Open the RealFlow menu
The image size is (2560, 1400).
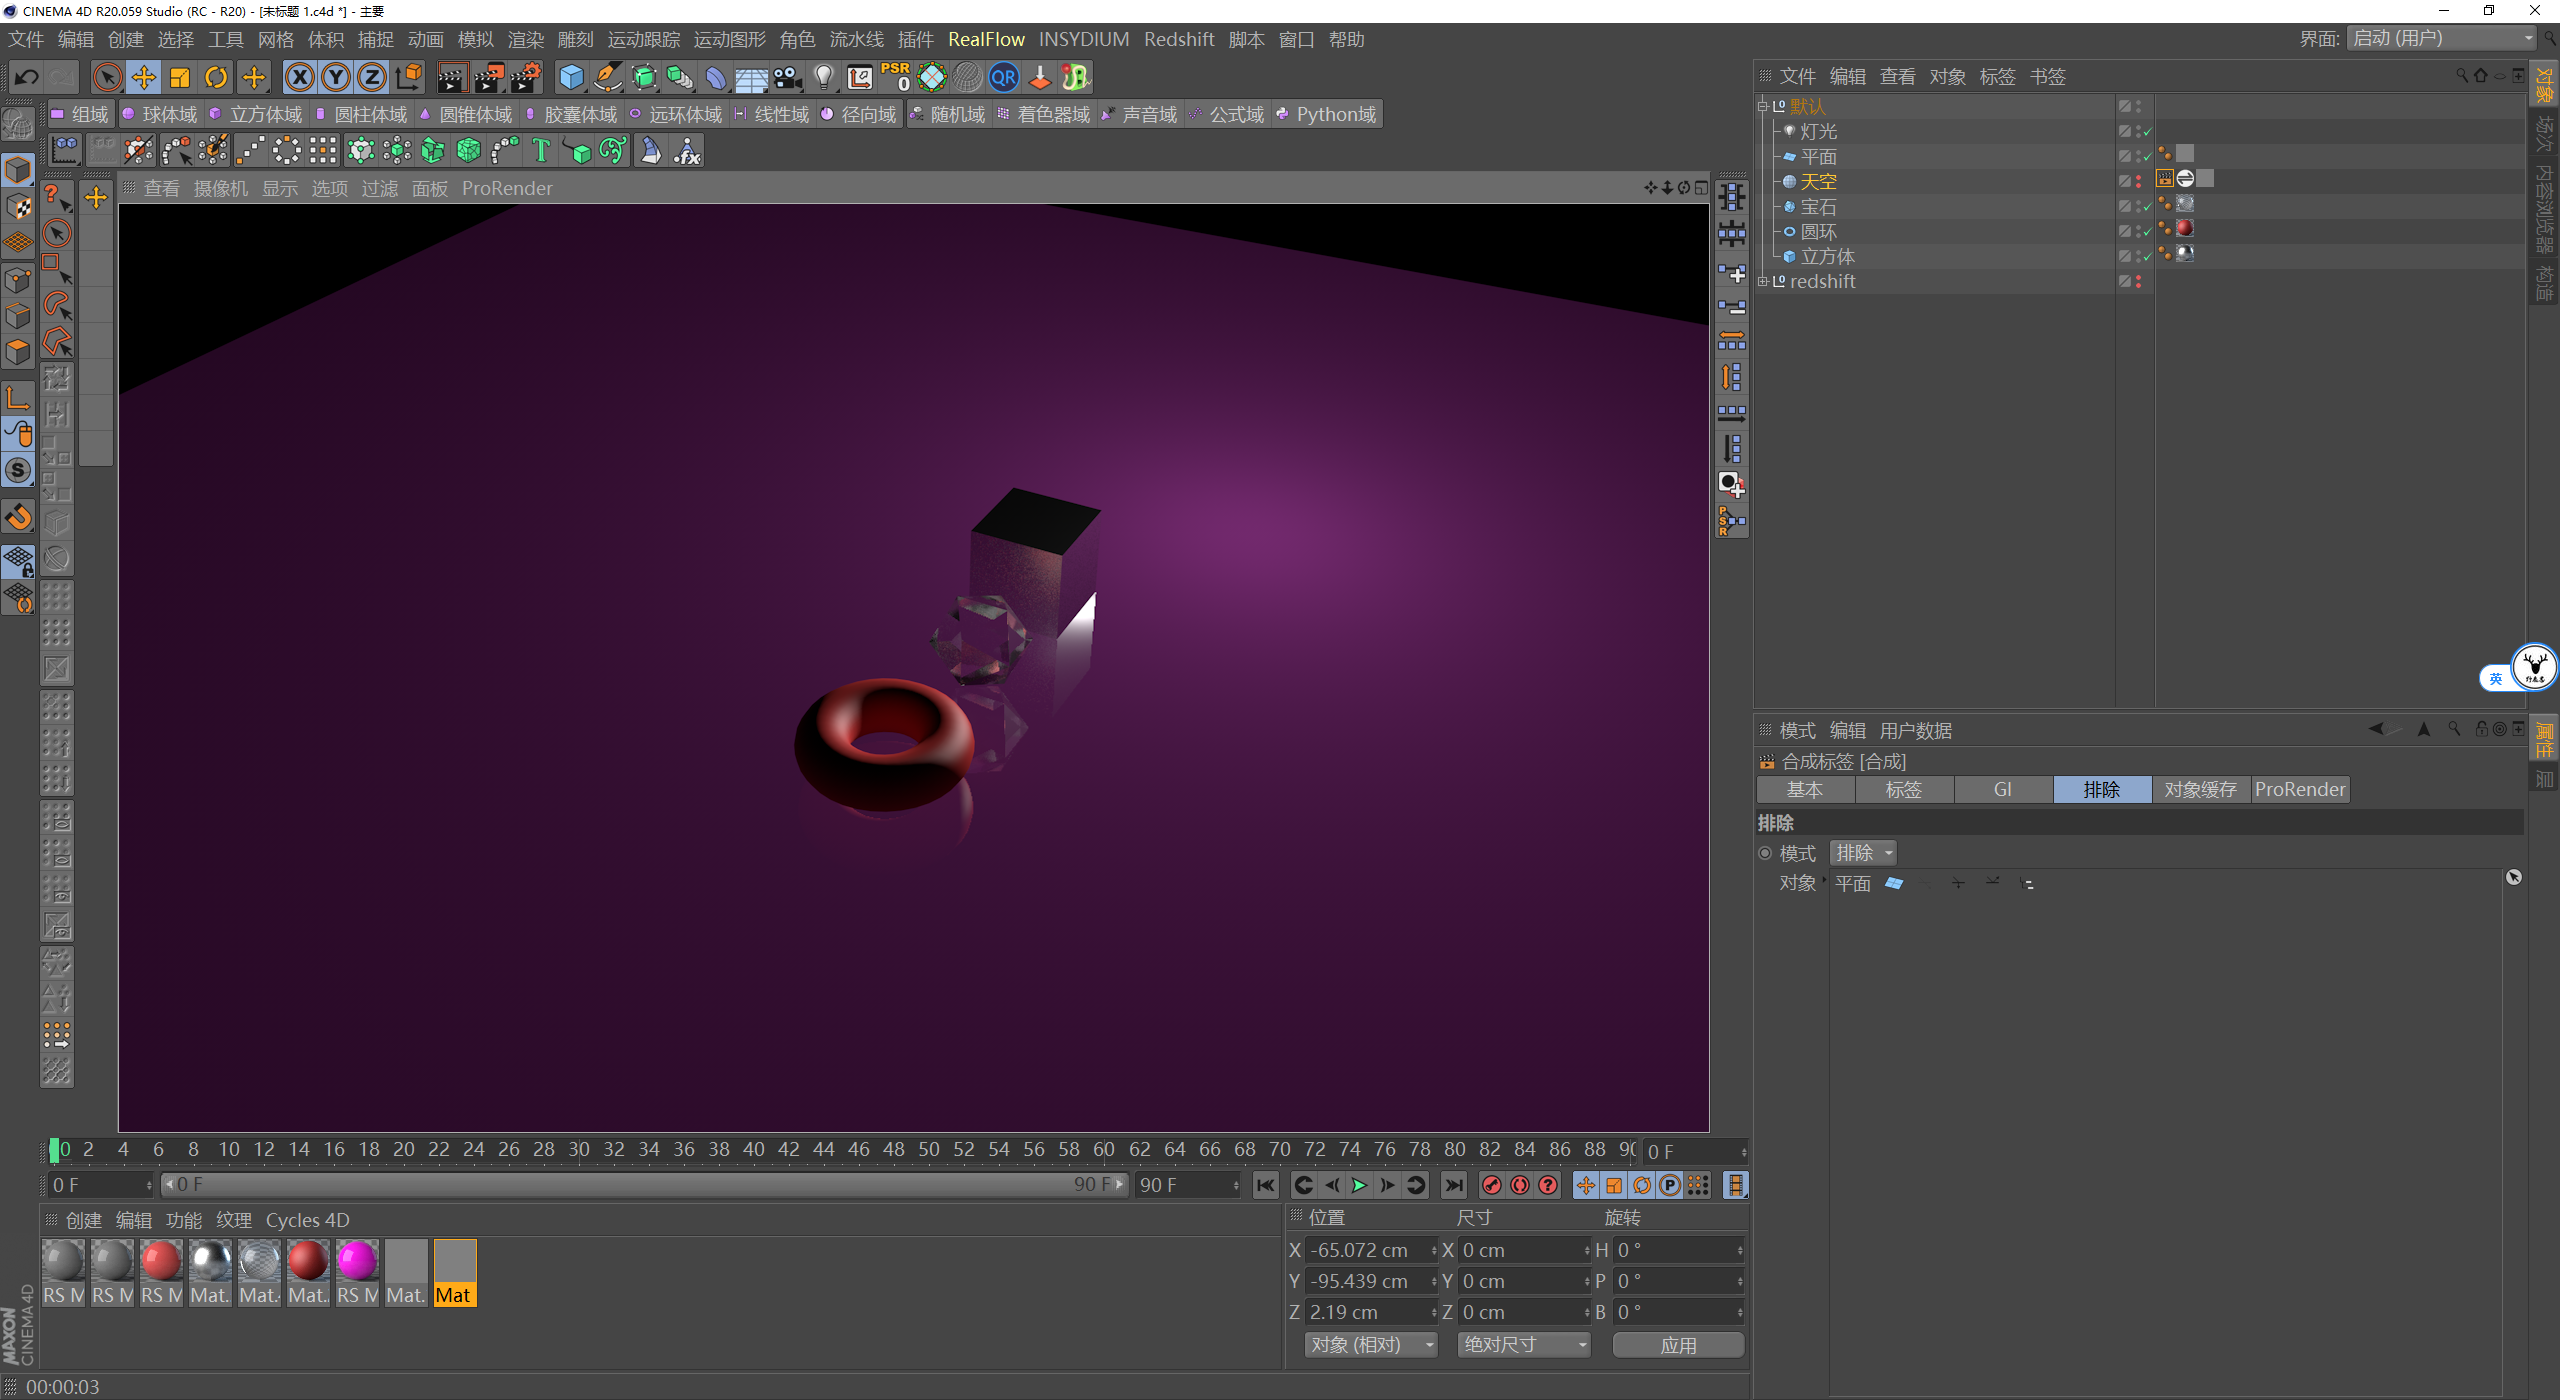pos(986,39)
